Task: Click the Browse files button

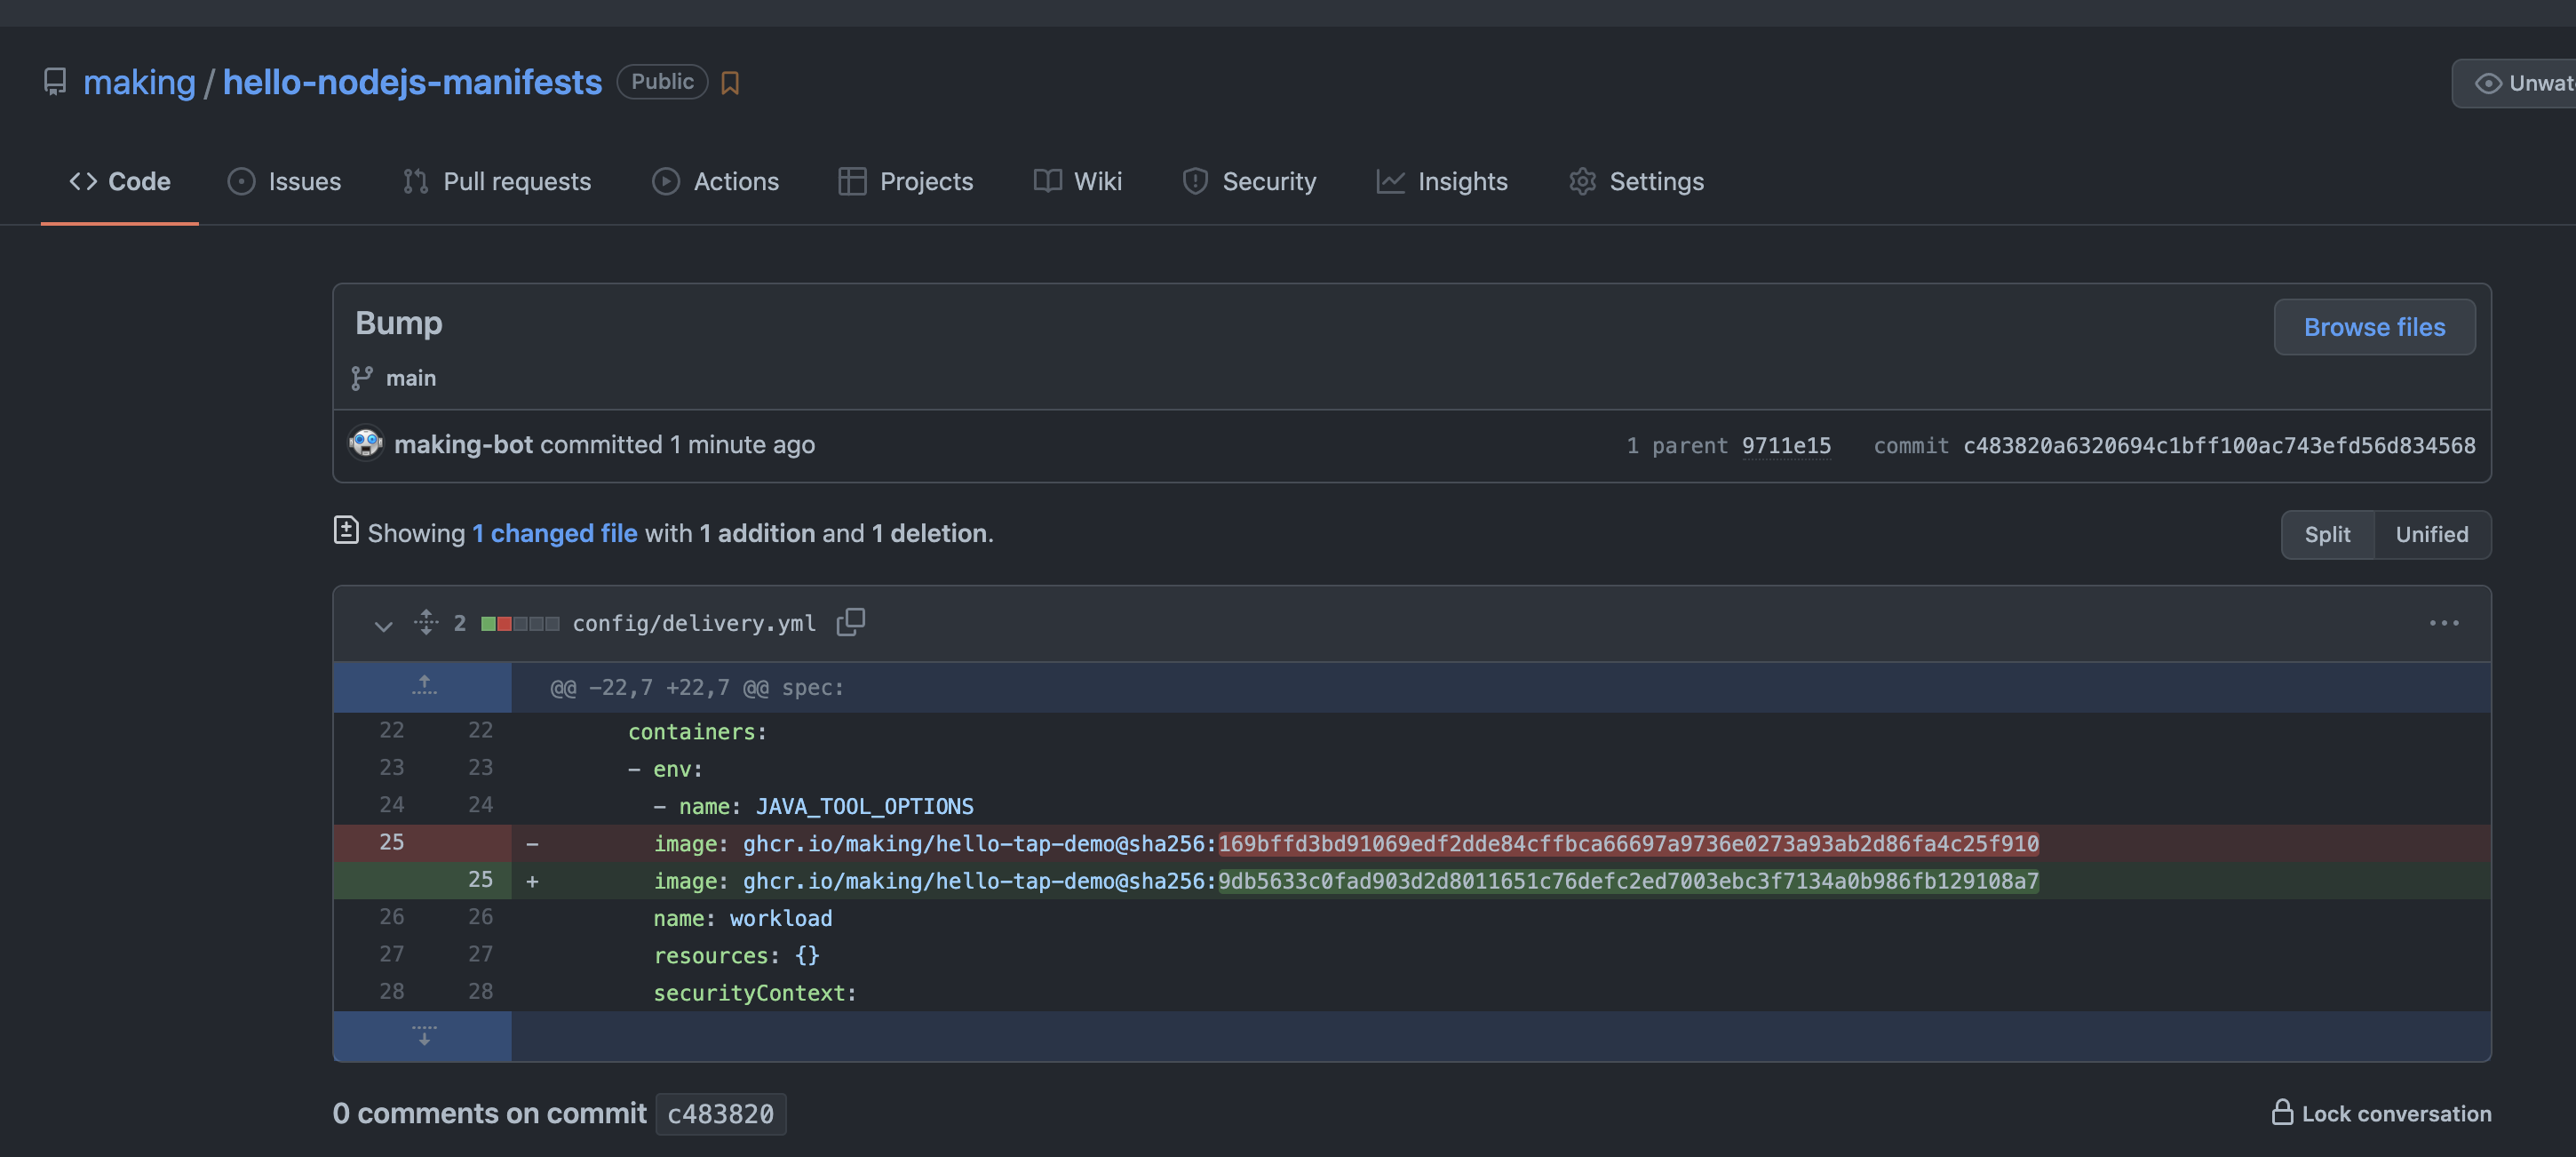Action: click(2374, 327)
